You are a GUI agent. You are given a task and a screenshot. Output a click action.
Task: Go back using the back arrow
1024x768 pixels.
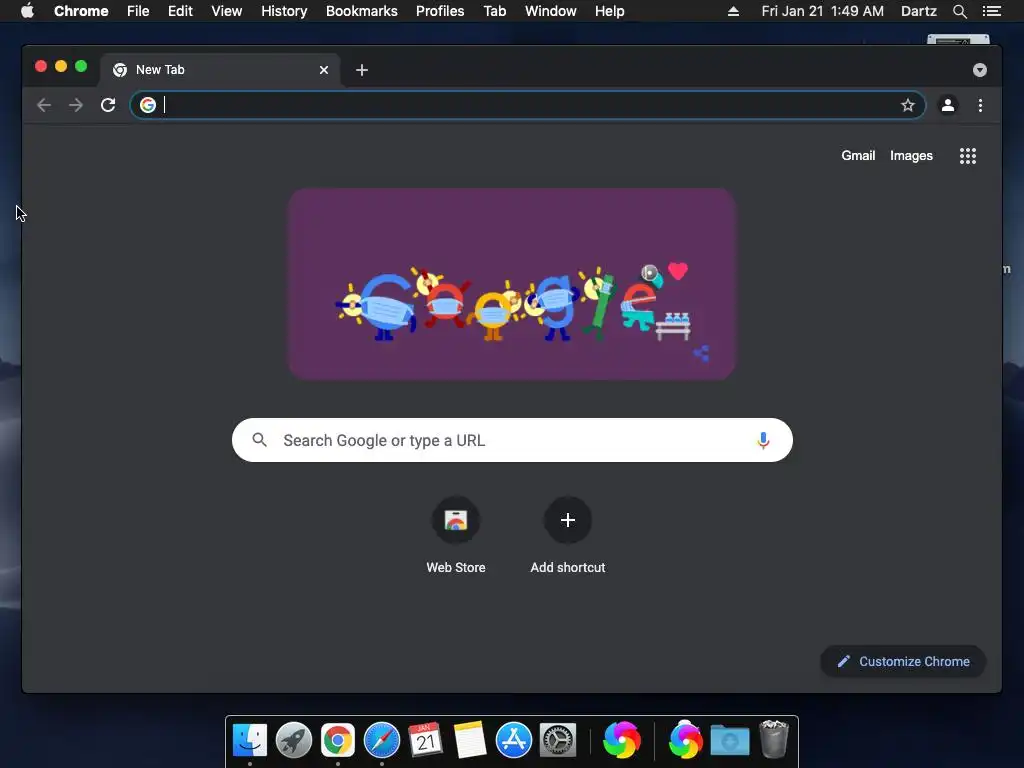(44, 105)
